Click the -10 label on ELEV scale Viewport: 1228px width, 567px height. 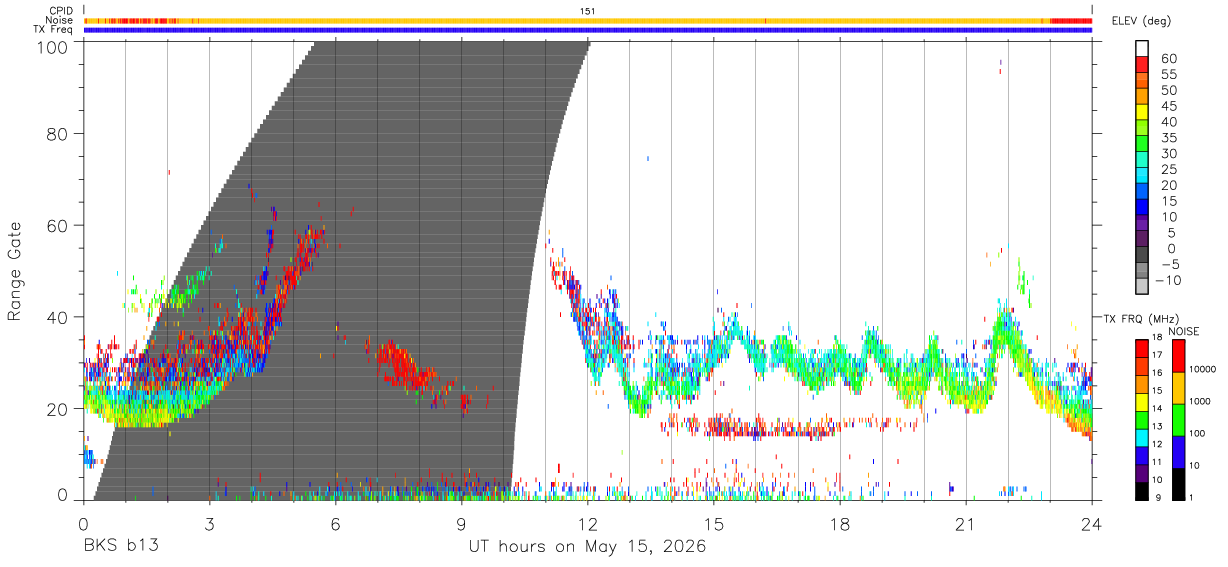[1170, 280]
